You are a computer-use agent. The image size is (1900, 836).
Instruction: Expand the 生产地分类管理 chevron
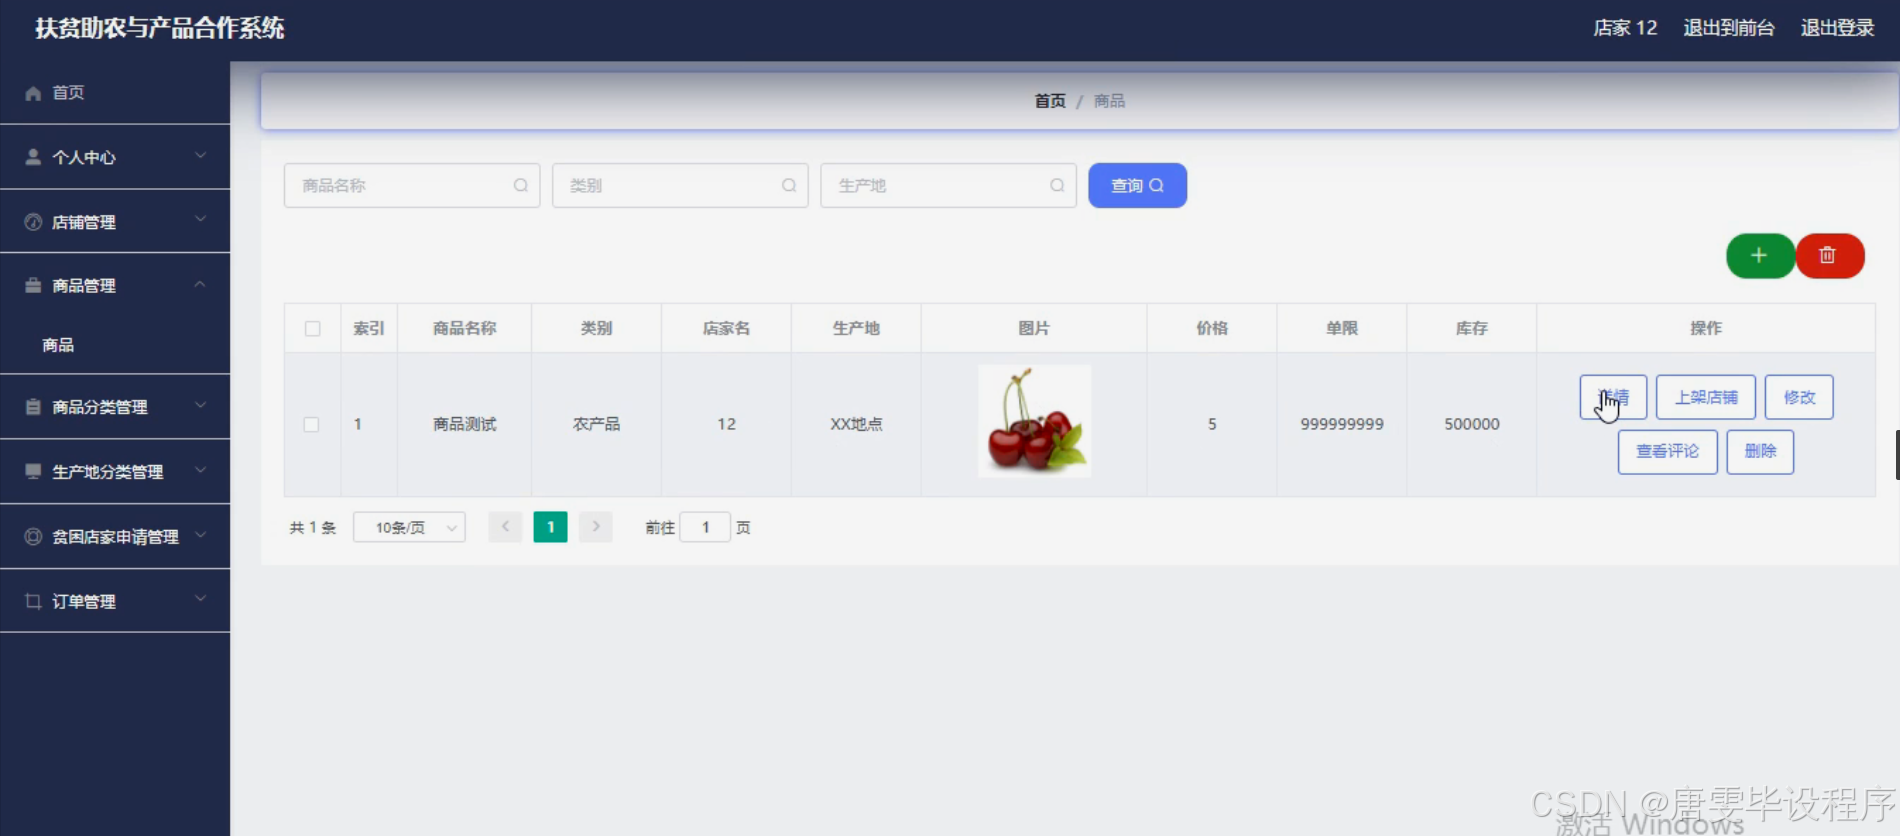coord(200,469)
